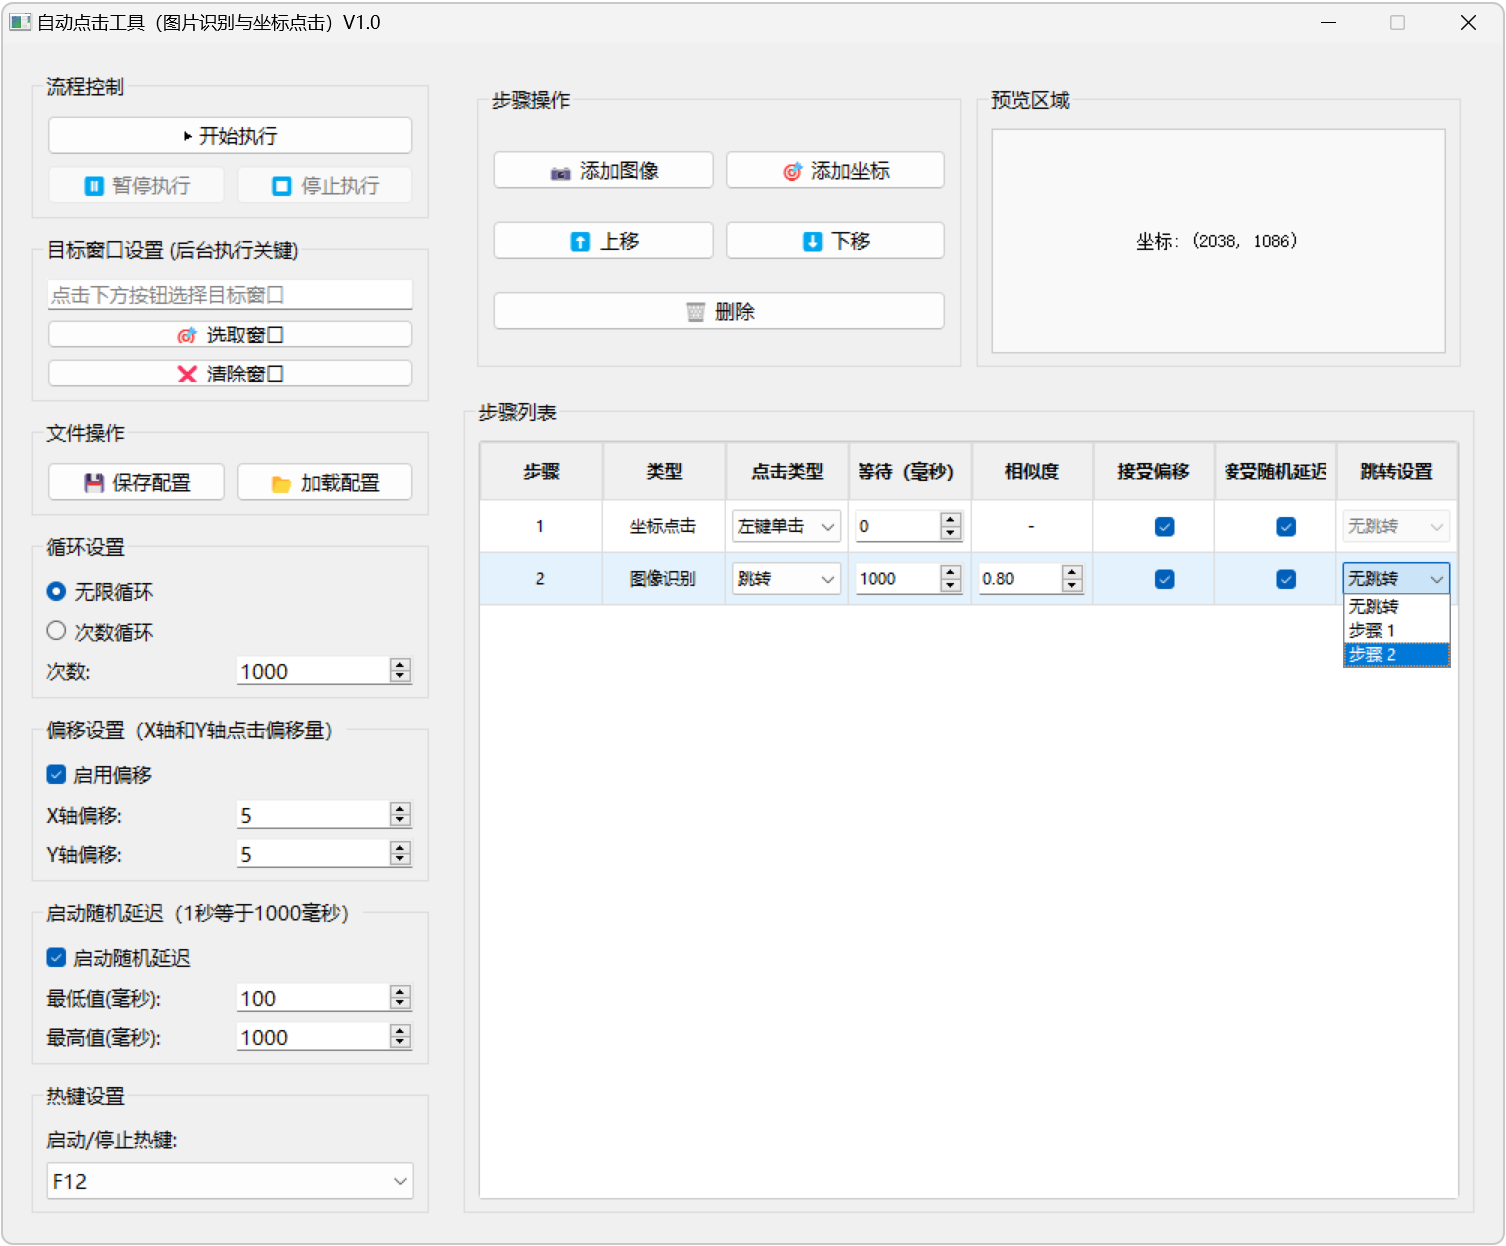Click the 步骤 column header
Viewport: 1506px width, 1246px height.
pyautogui.click(x=541, y=472)
